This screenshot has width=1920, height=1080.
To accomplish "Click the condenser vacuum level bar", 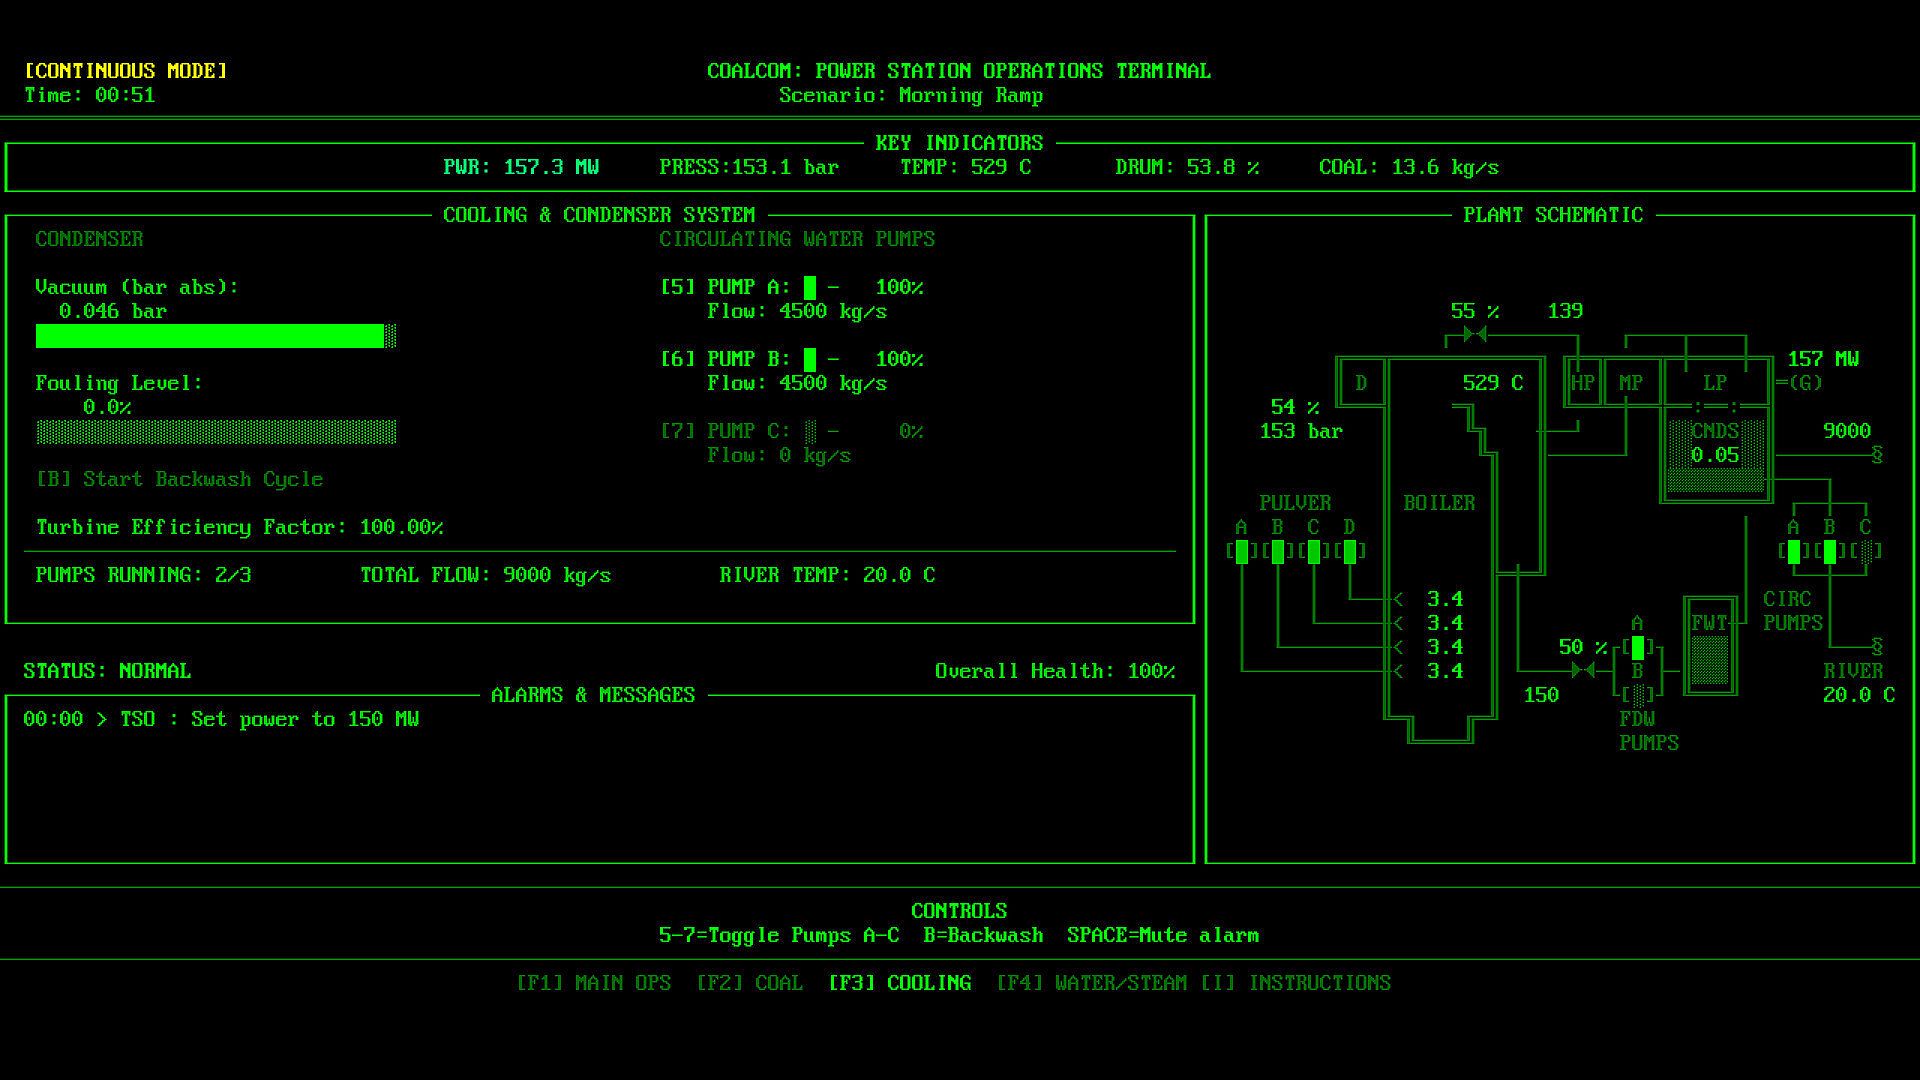I will tap(215, 336).
